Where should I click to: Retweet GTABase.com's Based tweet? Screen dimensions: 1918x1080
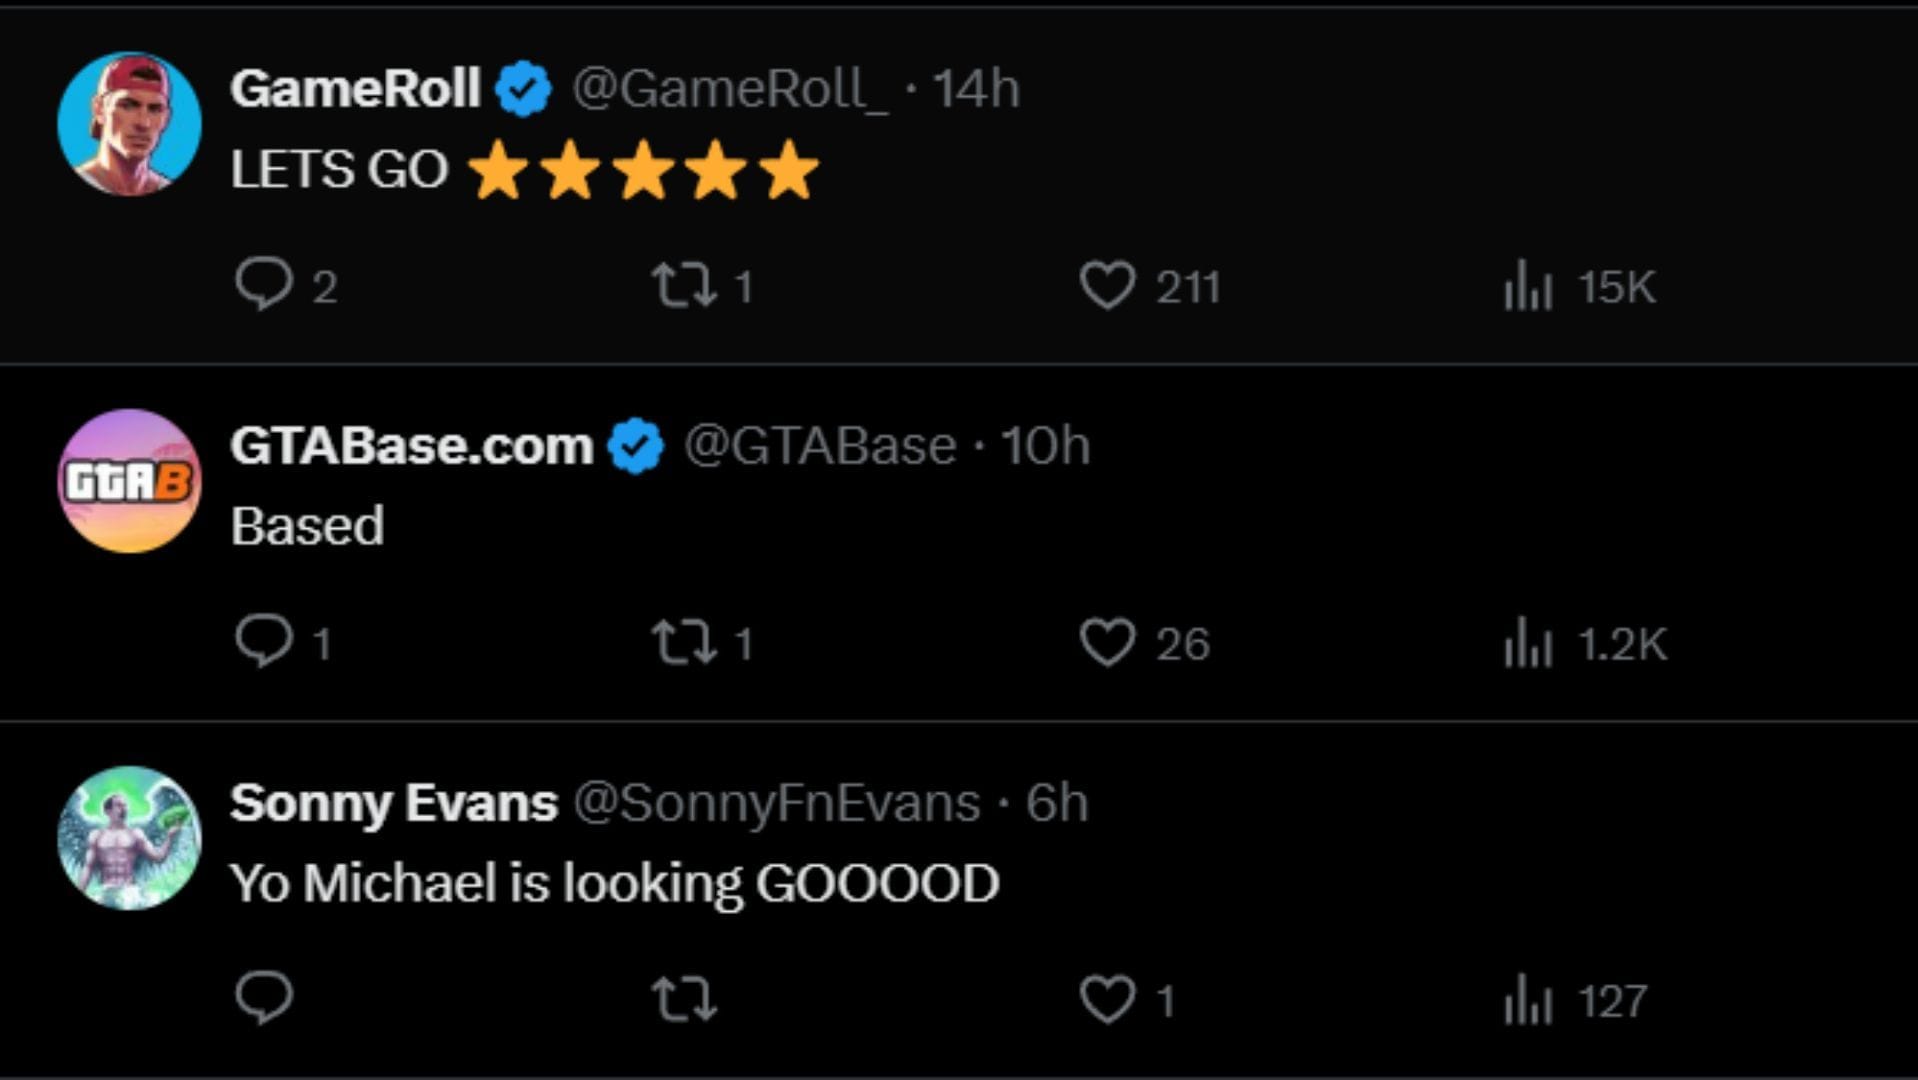[x=685, y=641]
